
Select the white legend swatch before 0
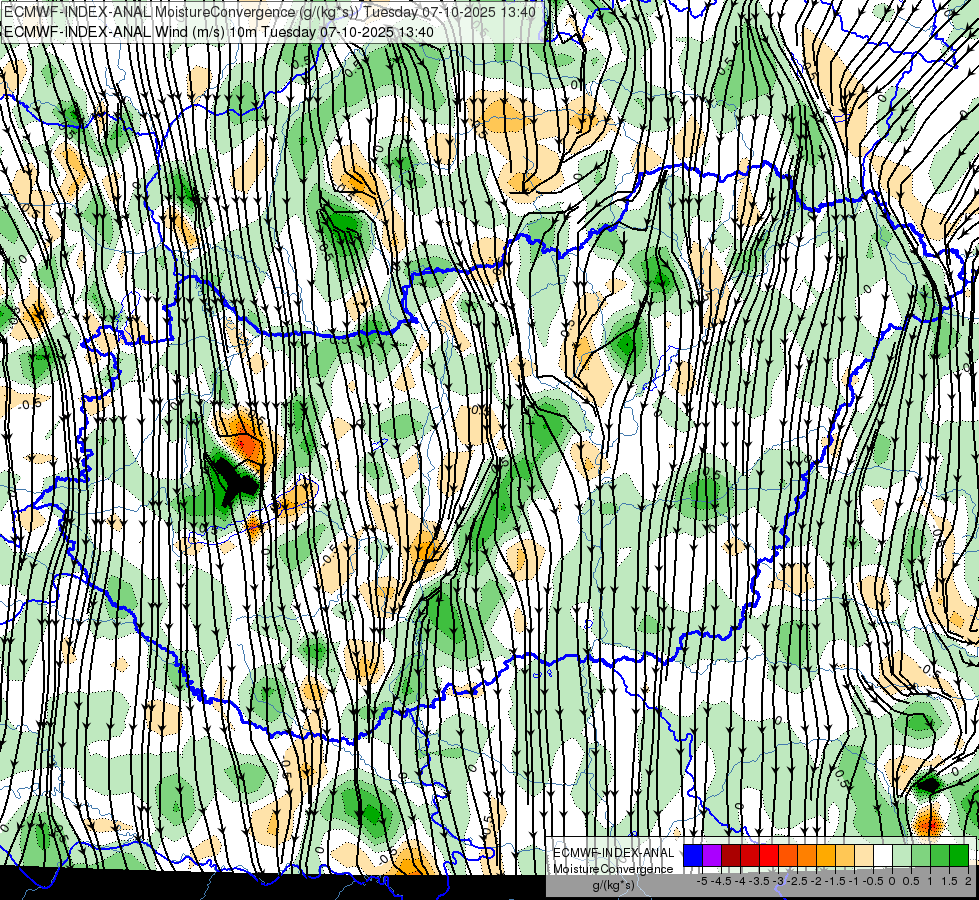883,856
